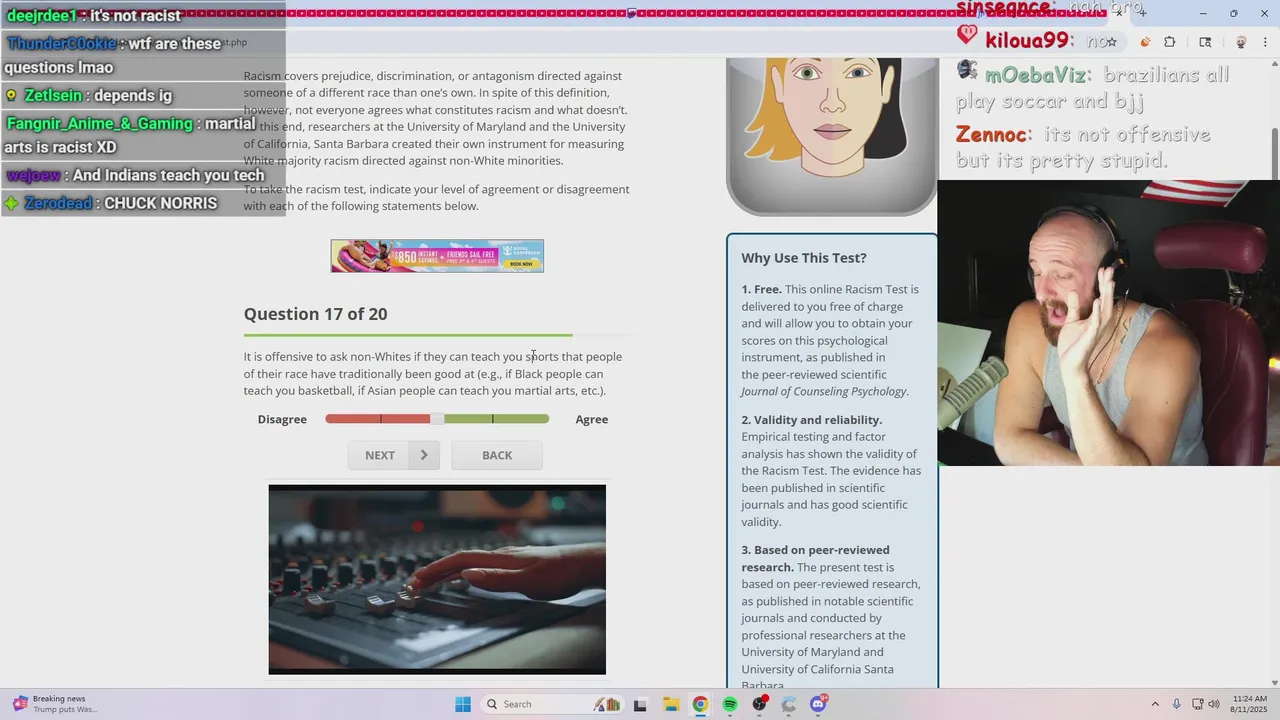Image resolution: width=1280 pixels, height=720 pixels.
Task: Open the Chrome extensions puzzle icon
Action: [1170, 42]
